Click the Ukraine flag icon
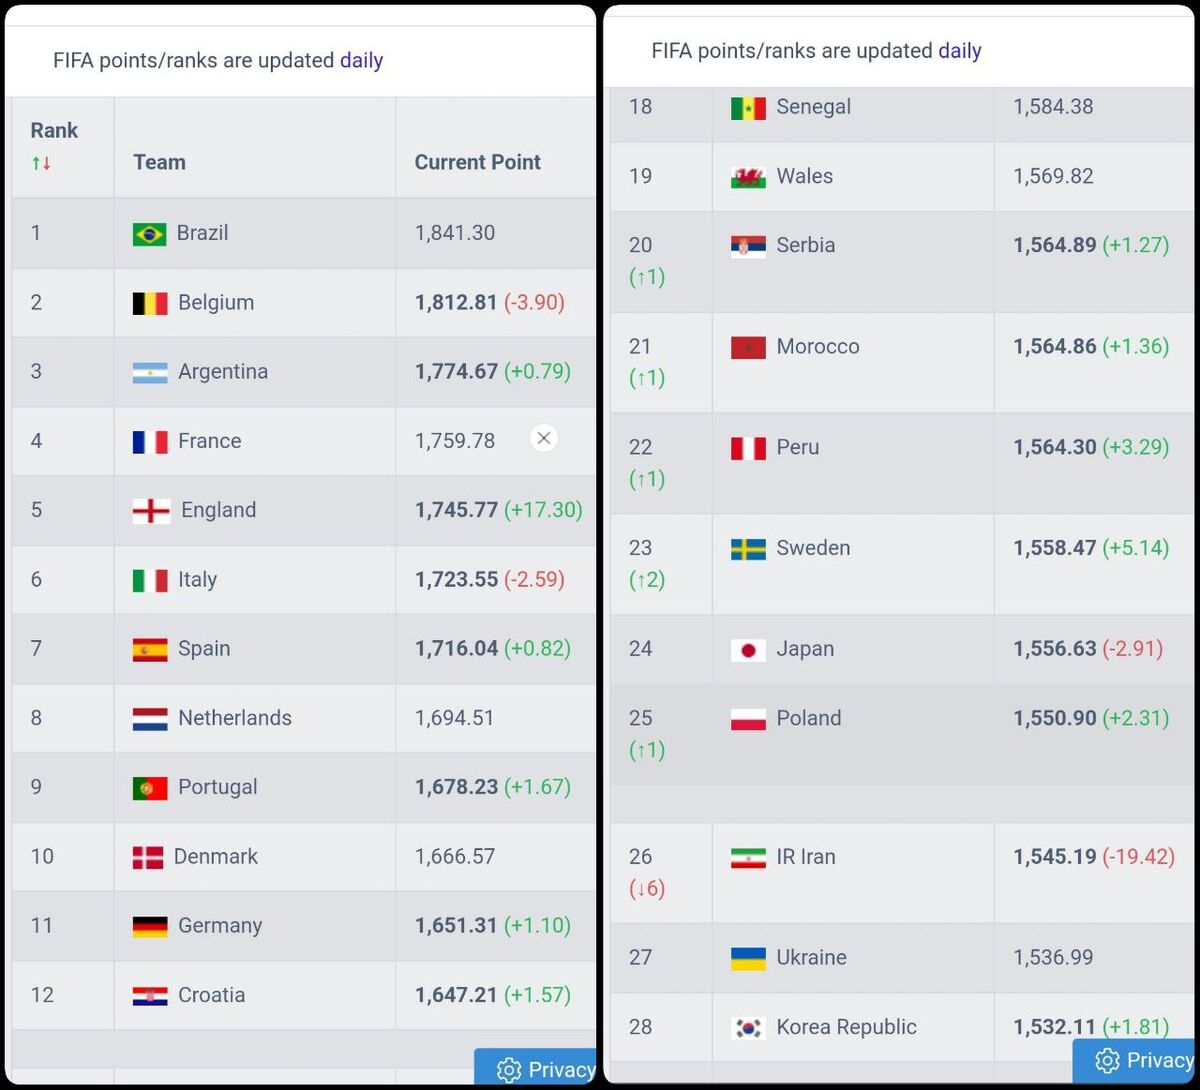 pyautogui.click(x=746, y=957)
